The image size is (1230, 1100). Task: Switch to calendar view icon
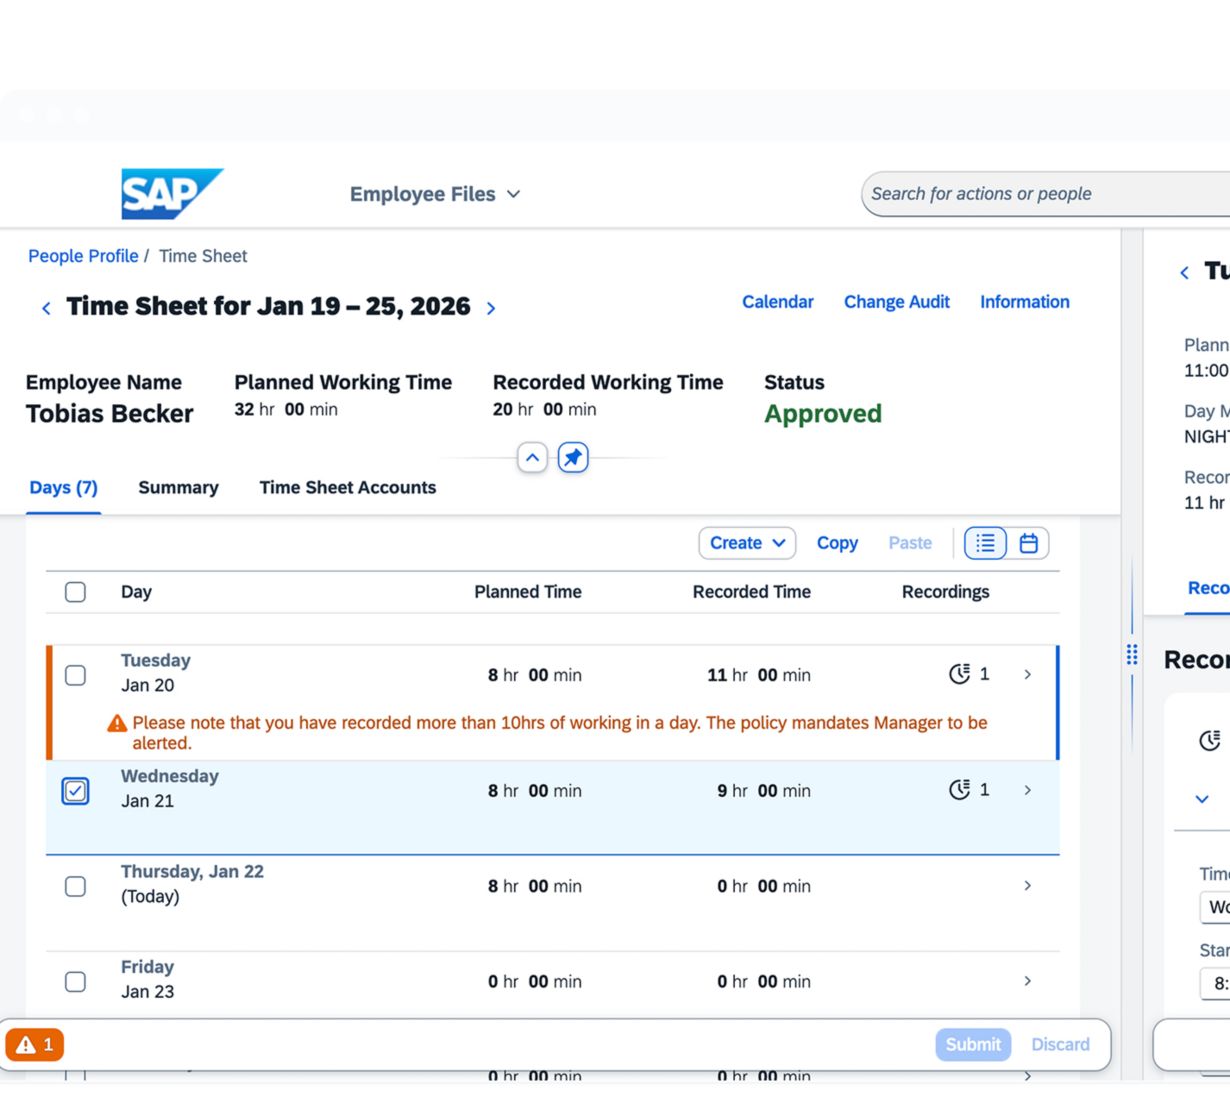(1028, 543)
